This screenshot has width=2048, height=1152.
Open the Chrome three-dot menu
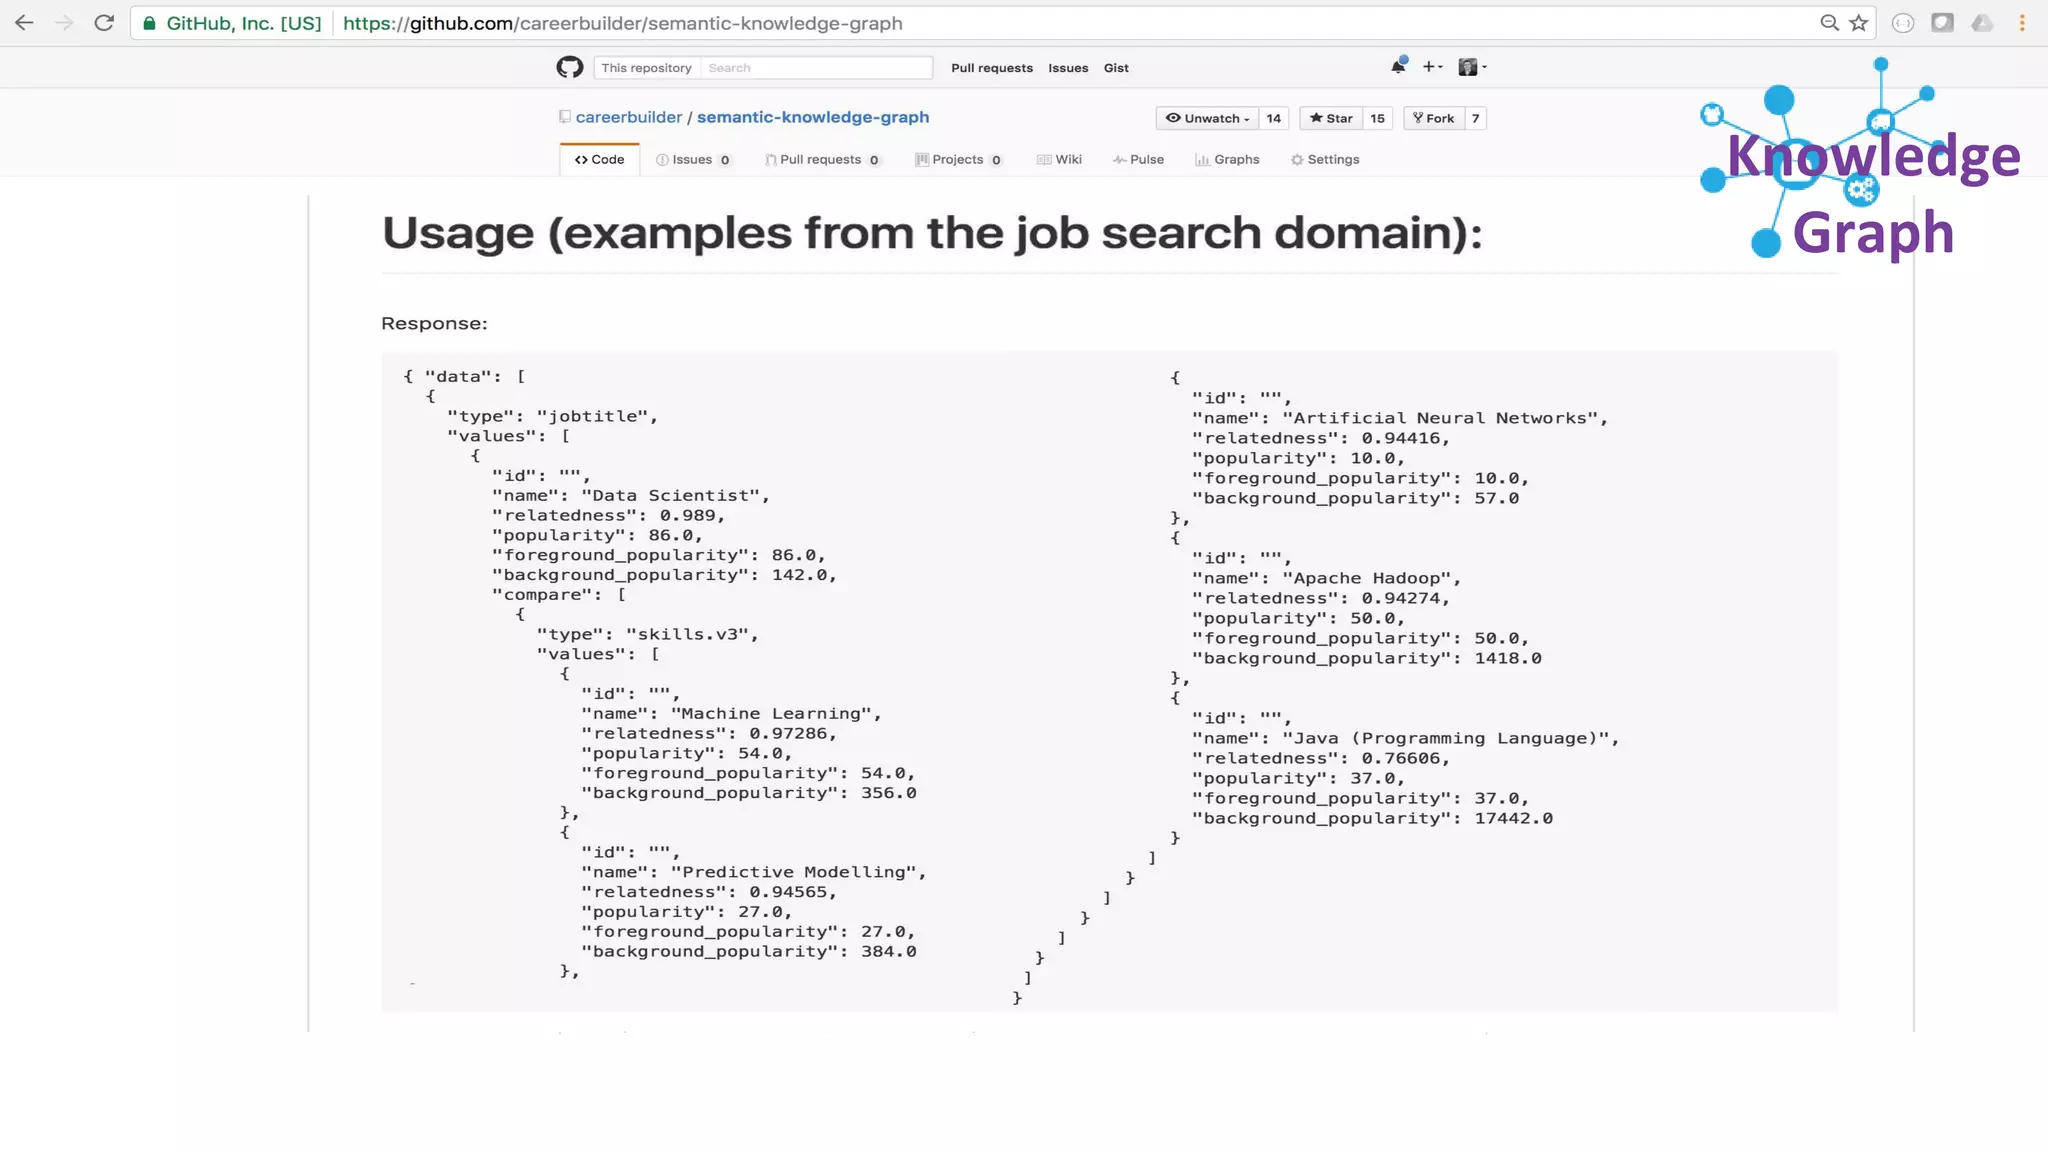(2022, 23)
